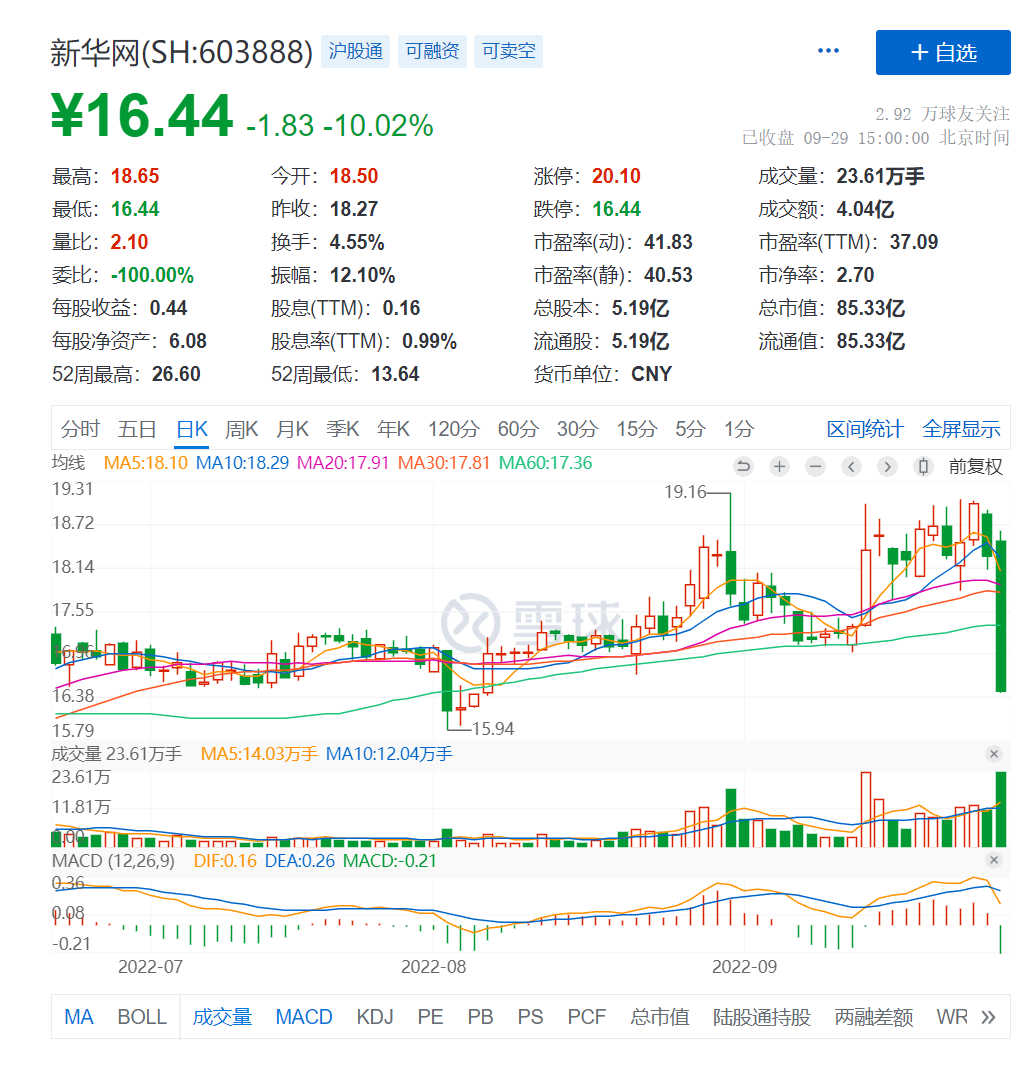Toggle the MACD indicator button
Viewport: 1034px width, 1066px height.
(304, 1017)
